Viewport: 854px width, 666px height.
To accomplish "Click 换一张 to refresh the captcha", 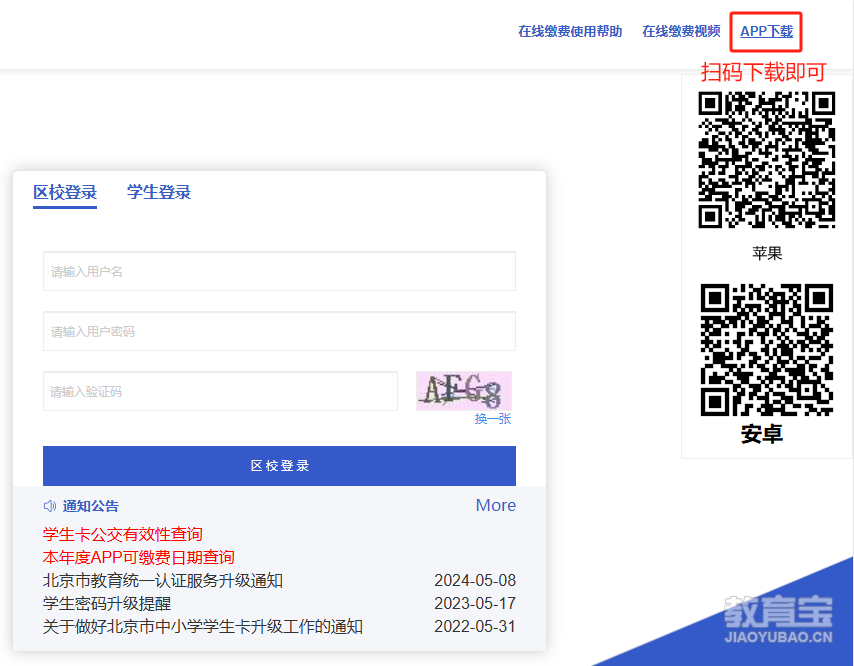I will pos(493,419).
